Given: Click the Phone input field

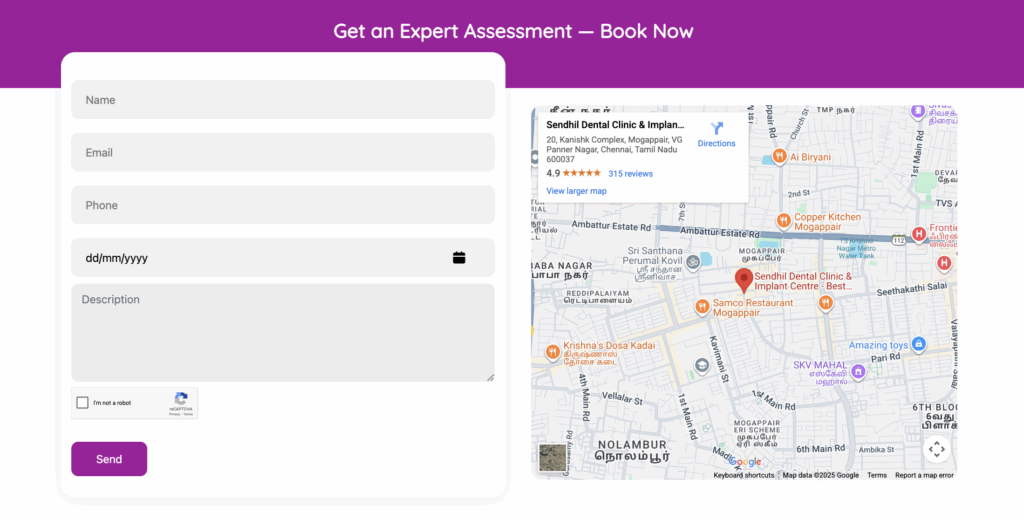Looking at the screenshot, I should click(x=282, y=205).
